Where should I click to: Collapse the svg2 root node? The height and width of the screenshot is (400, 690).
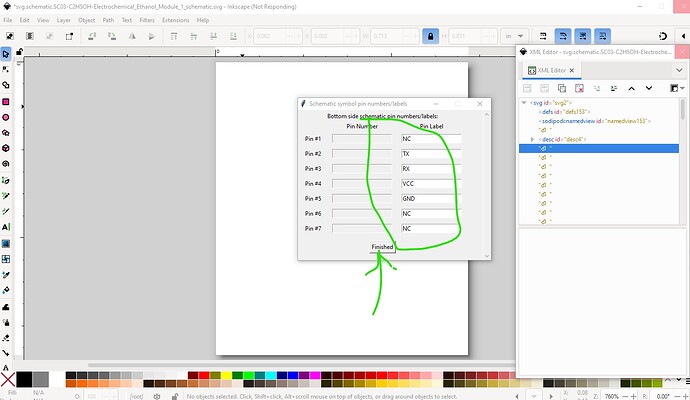click(524, 102)
